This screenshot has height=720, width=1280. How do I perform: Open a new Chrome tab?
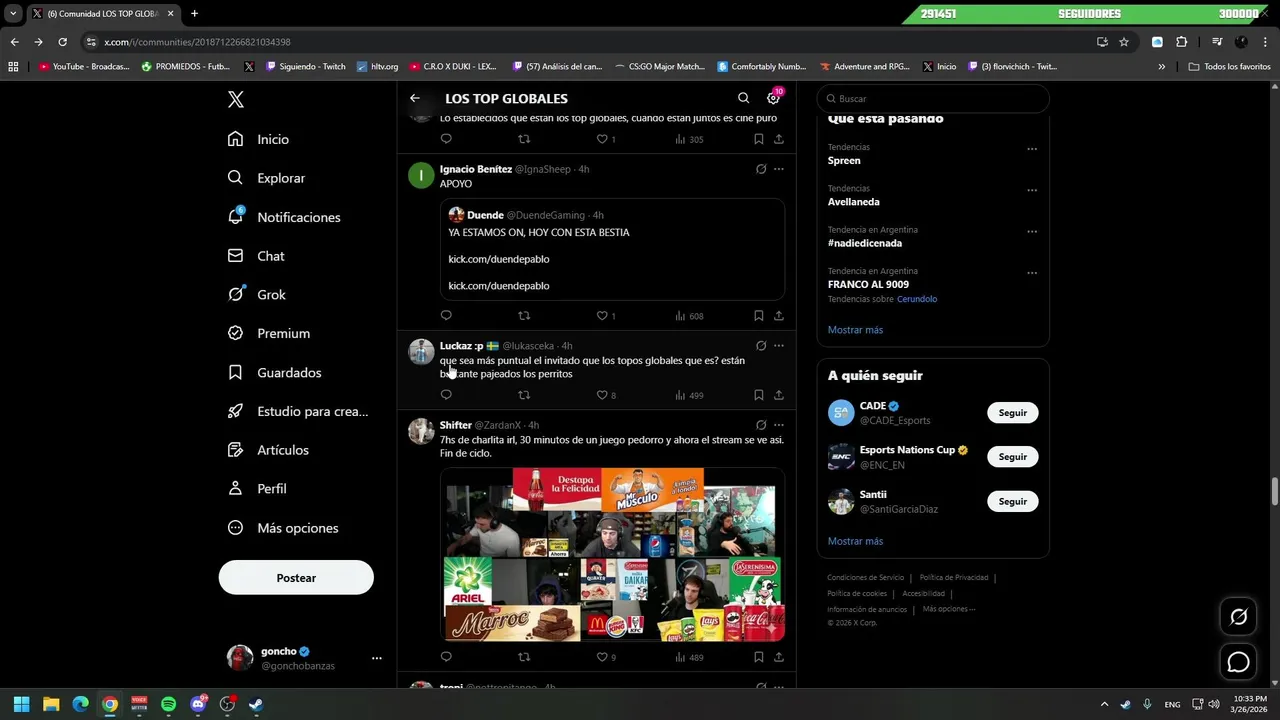[x=194, y=14]
